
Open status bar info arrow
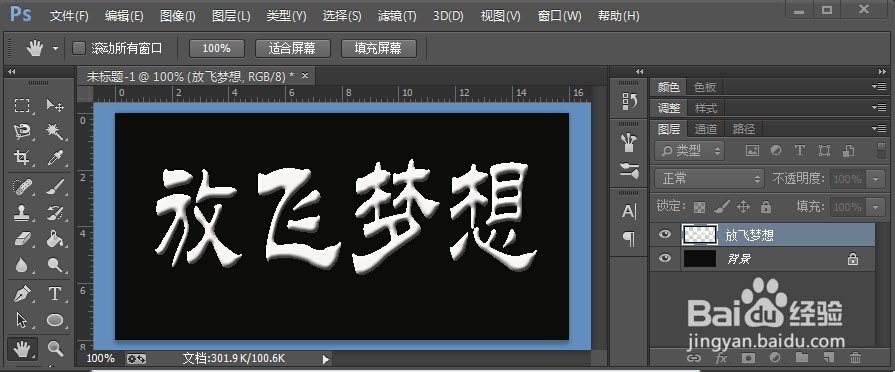pos(326,359)
